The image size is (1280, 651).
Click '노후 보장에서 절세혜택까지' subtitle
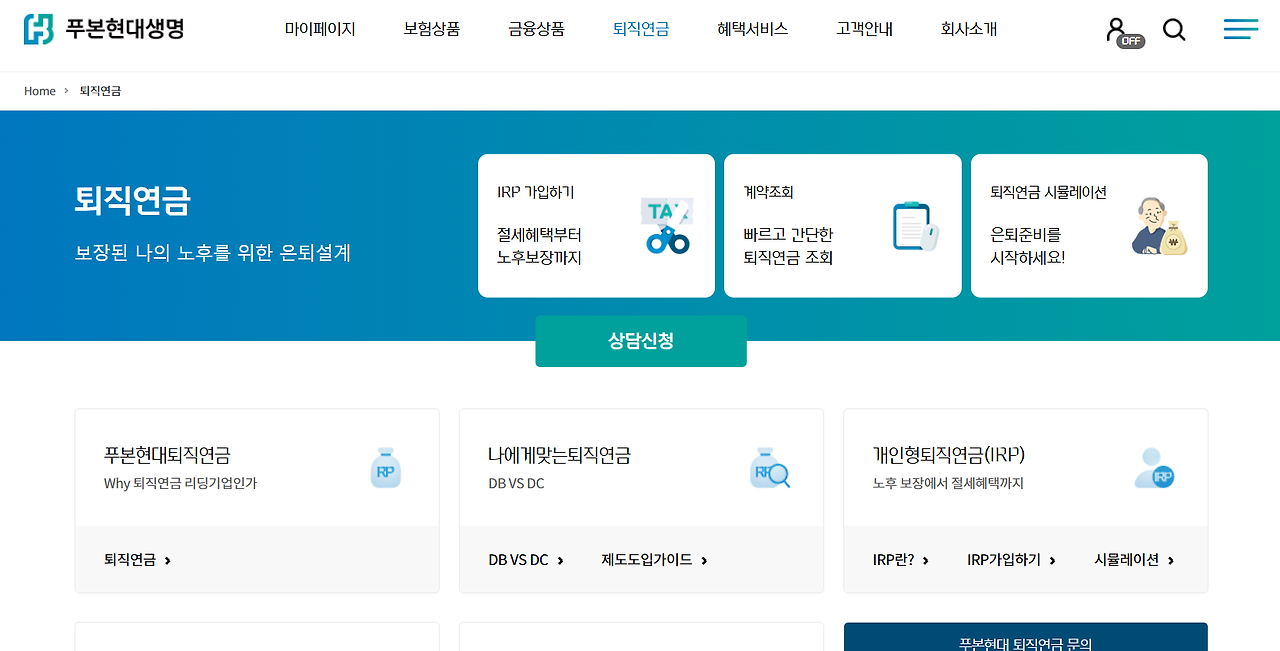[948, 483]
